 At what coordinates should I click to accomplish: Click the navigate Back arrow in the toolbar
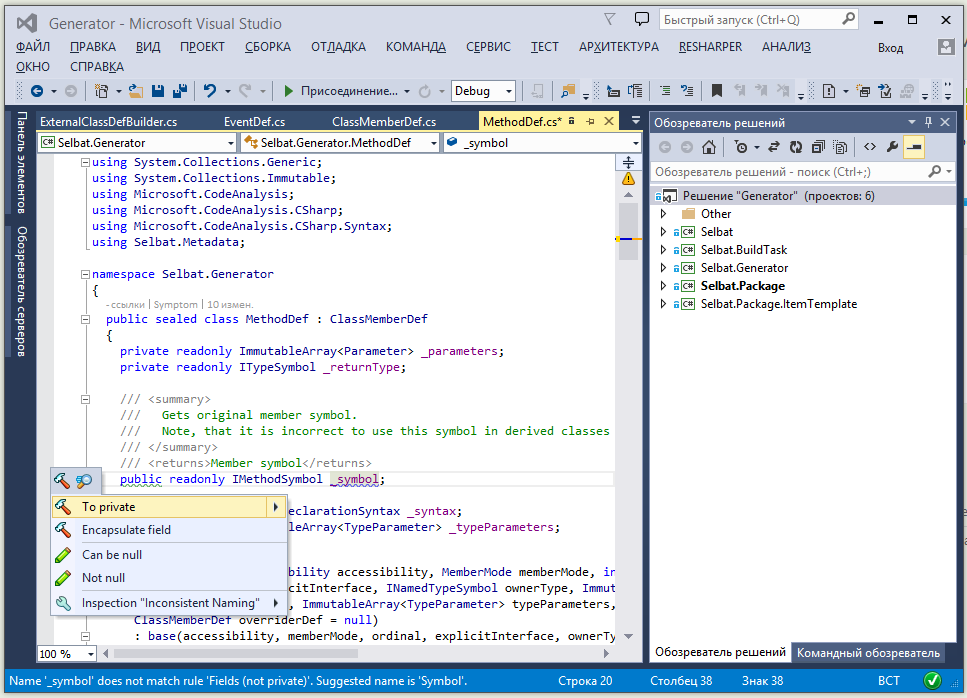[37, 91]
